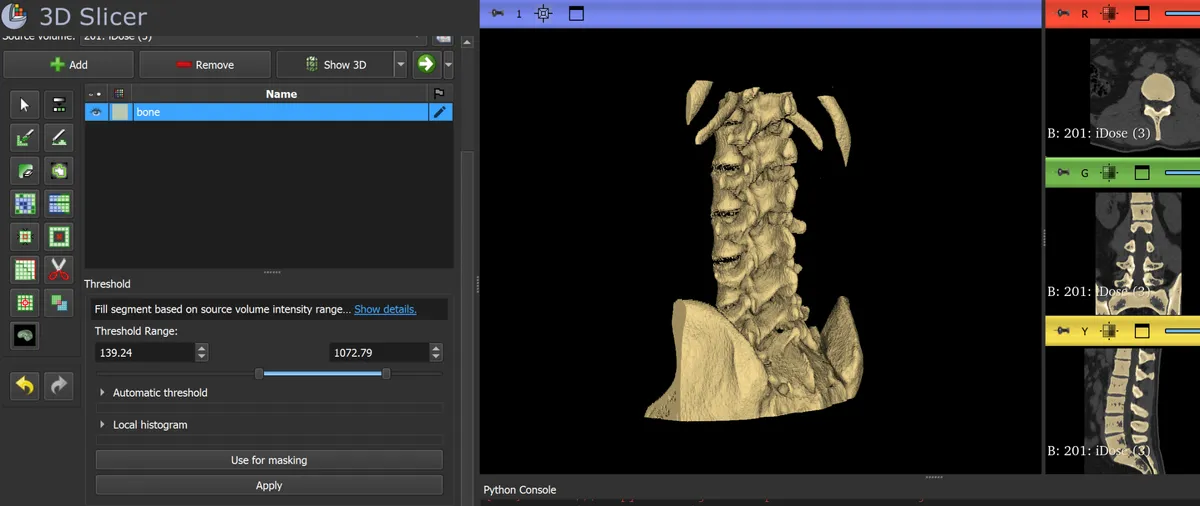1200x506 pixels.
Task: Select the Smoothing effect tool
Action: click(x=25, y=270)
